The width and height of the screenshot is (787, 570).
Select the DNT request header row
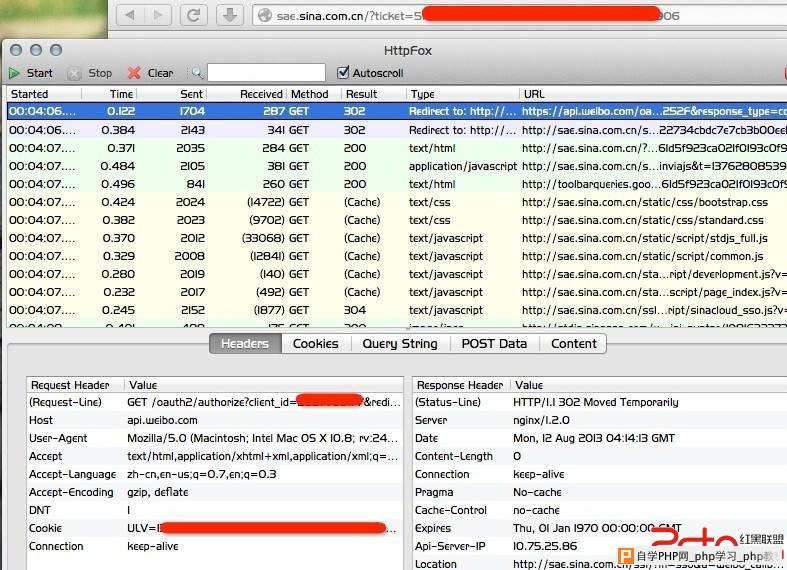[x=215, y=510]
